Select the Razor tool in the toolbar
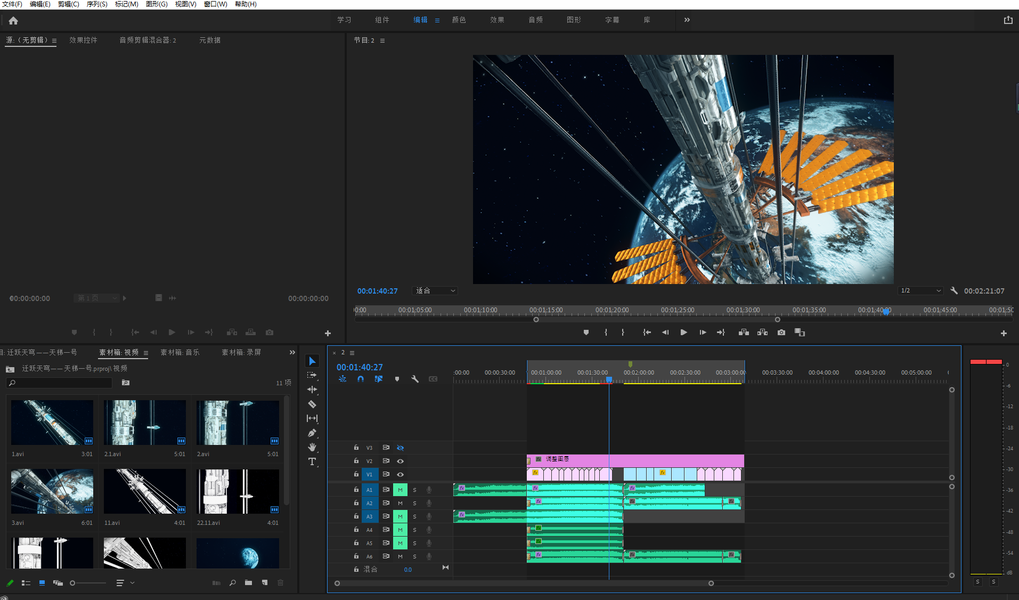 312,404
